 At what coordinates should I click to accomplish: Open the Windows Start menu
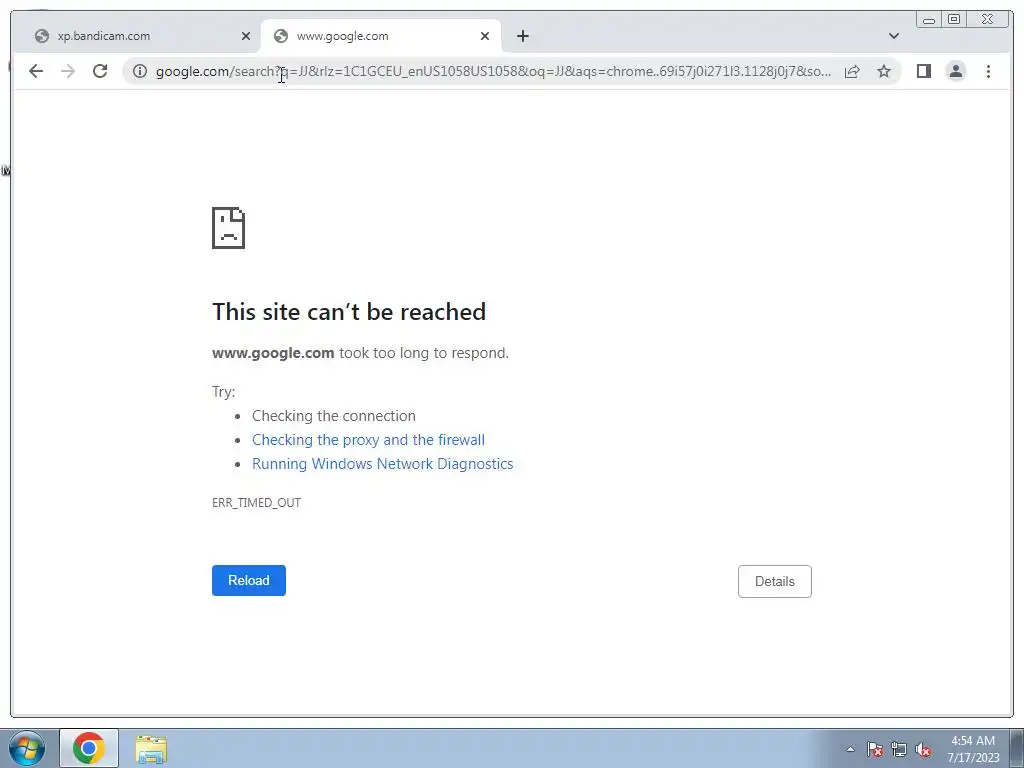coord(27,748)
